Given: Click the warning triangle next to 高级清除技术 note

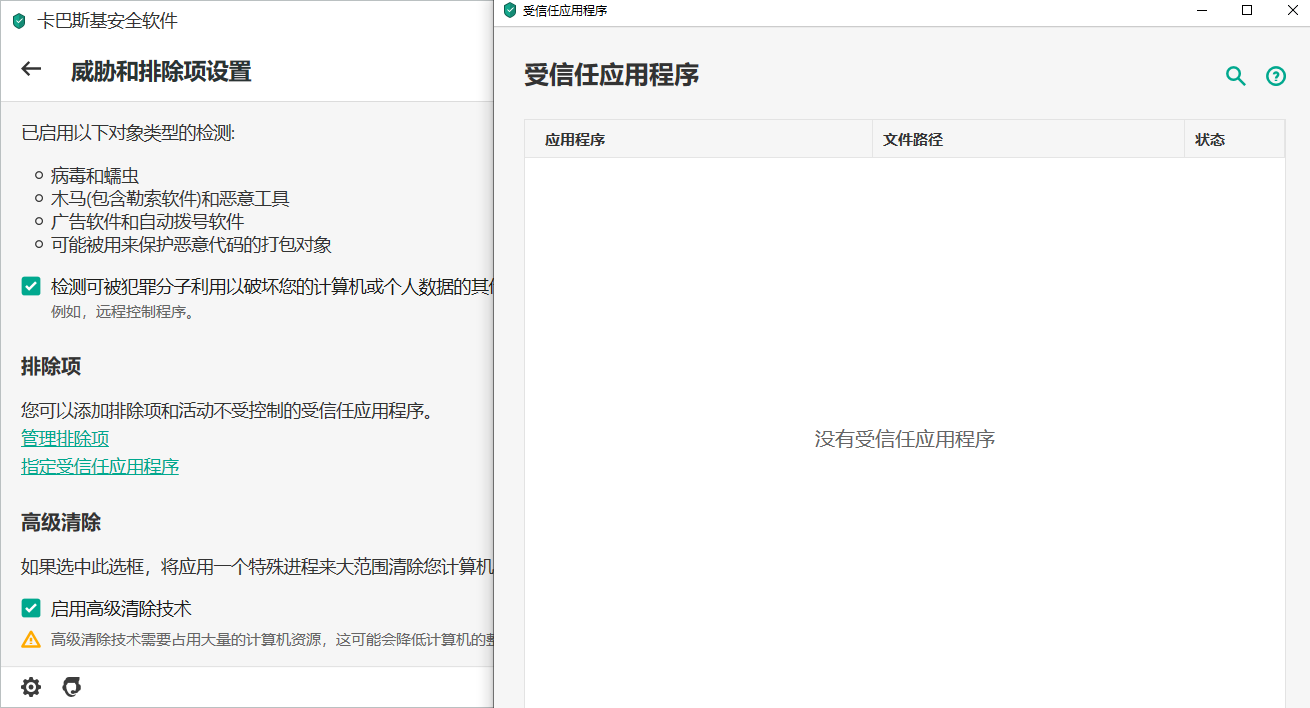Looking at the screenshot, I should pyautogui.click(x=31, y=639).
